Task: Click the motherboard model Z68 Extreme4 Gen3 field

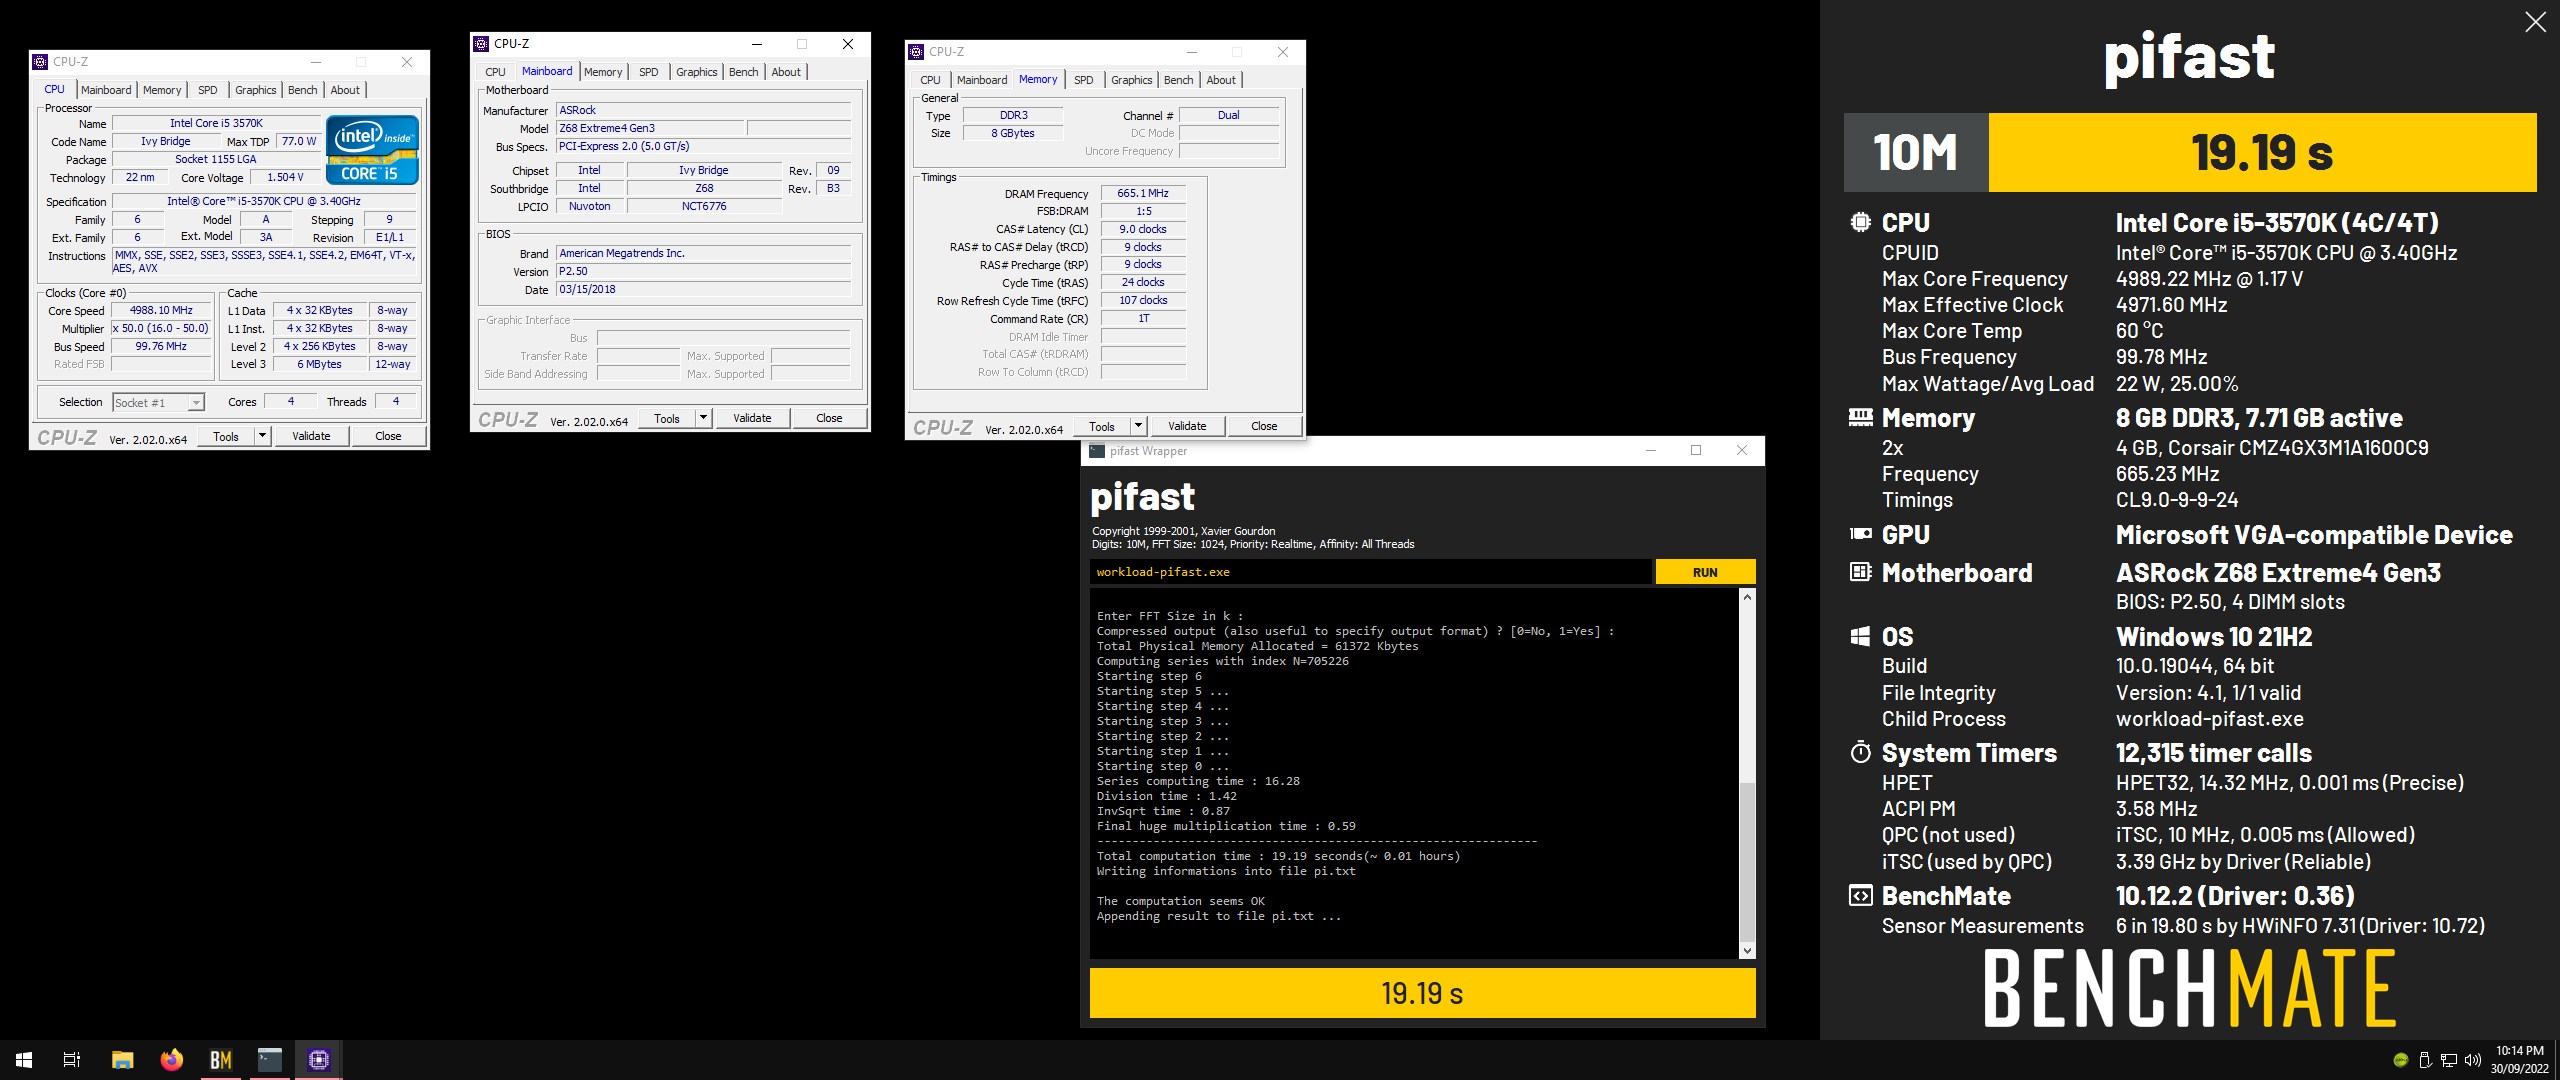Action: click(650, 128)
